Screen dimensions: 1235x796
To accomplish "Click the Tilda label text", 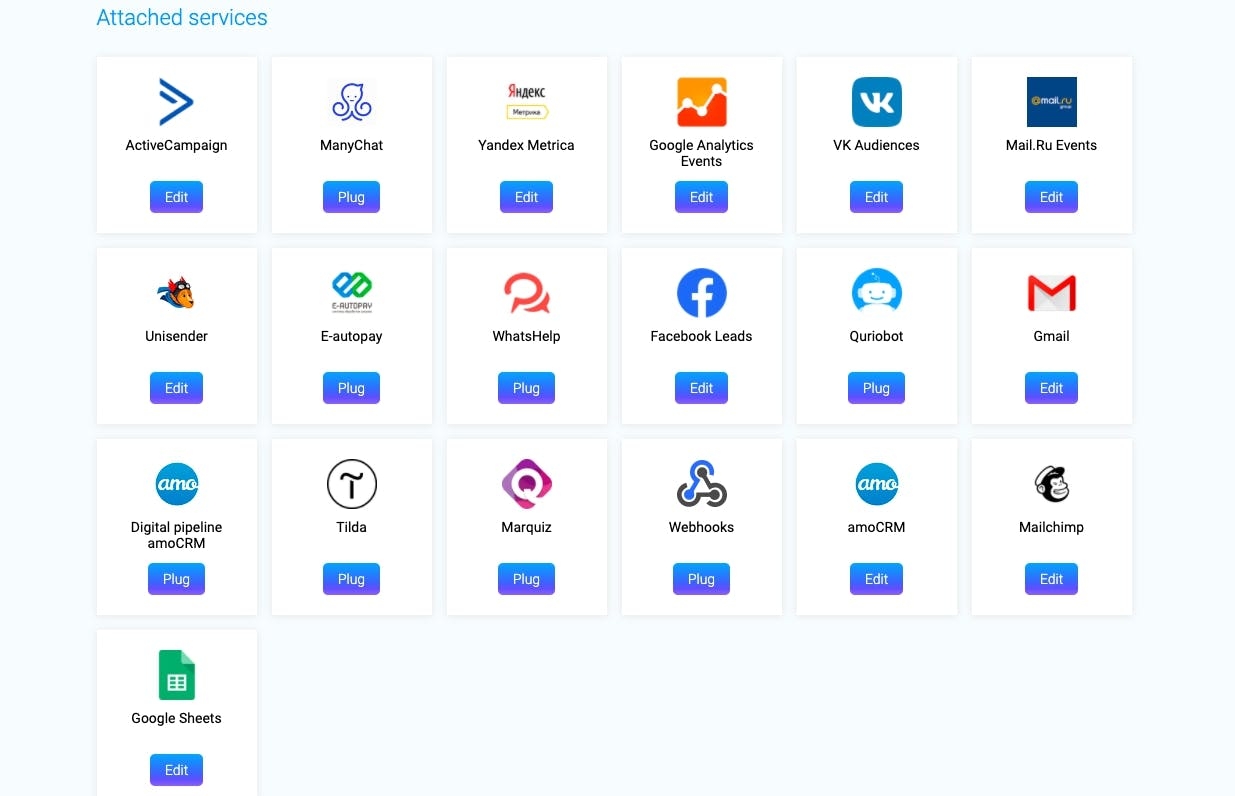I will click(351, 527).
